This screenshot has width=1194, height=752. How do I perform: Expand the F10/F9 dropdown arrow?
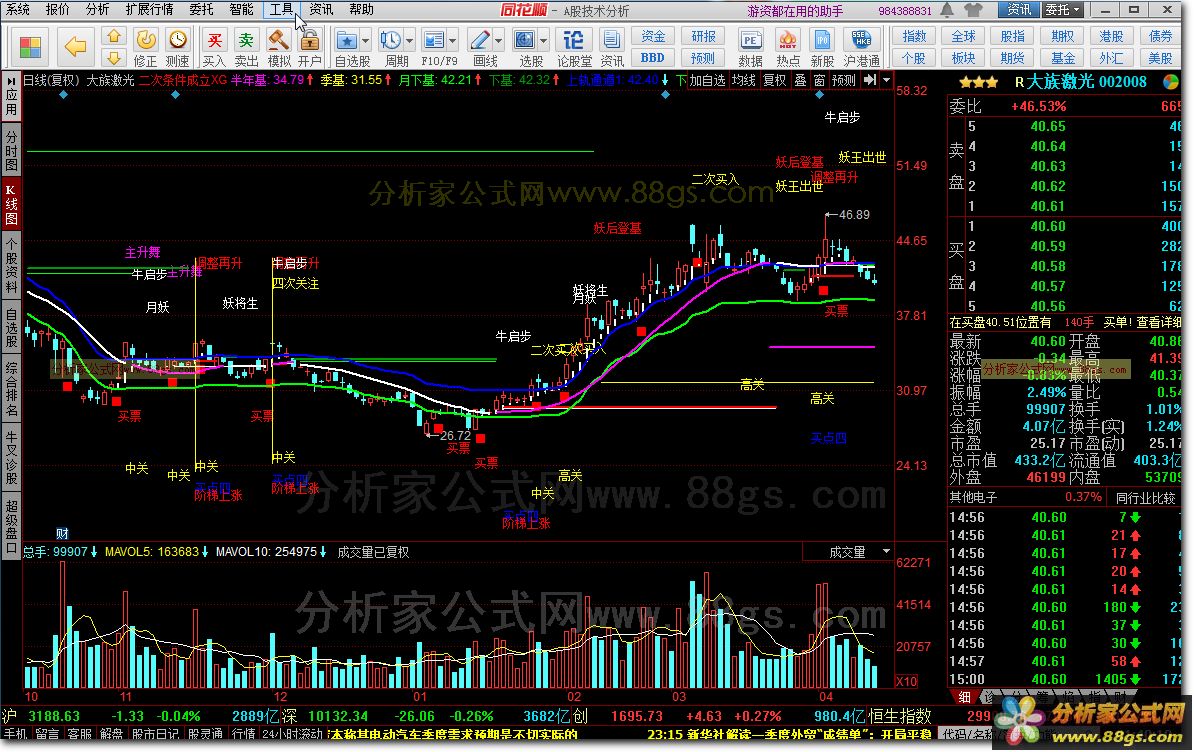pyautogui.click(x=453, y=40)
